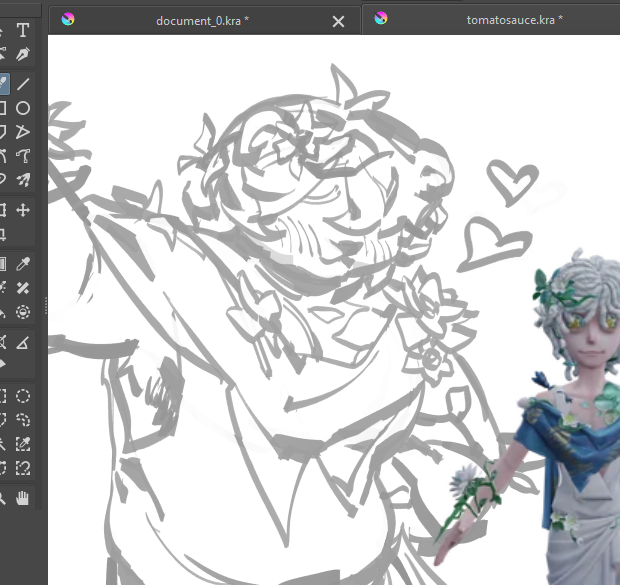Select the Color Sampler eyedropper tool

click(23, 264)
